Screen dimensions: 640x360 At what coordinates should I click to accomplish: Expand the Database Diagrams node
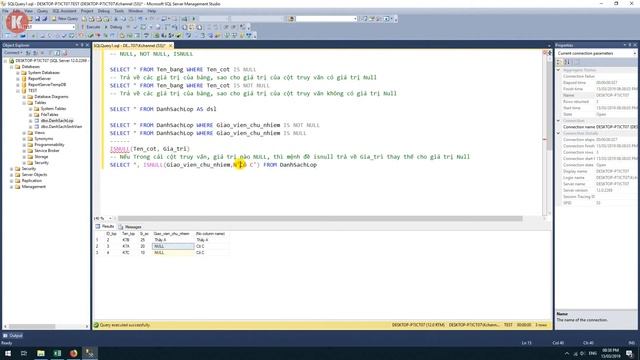click(24, 97)
